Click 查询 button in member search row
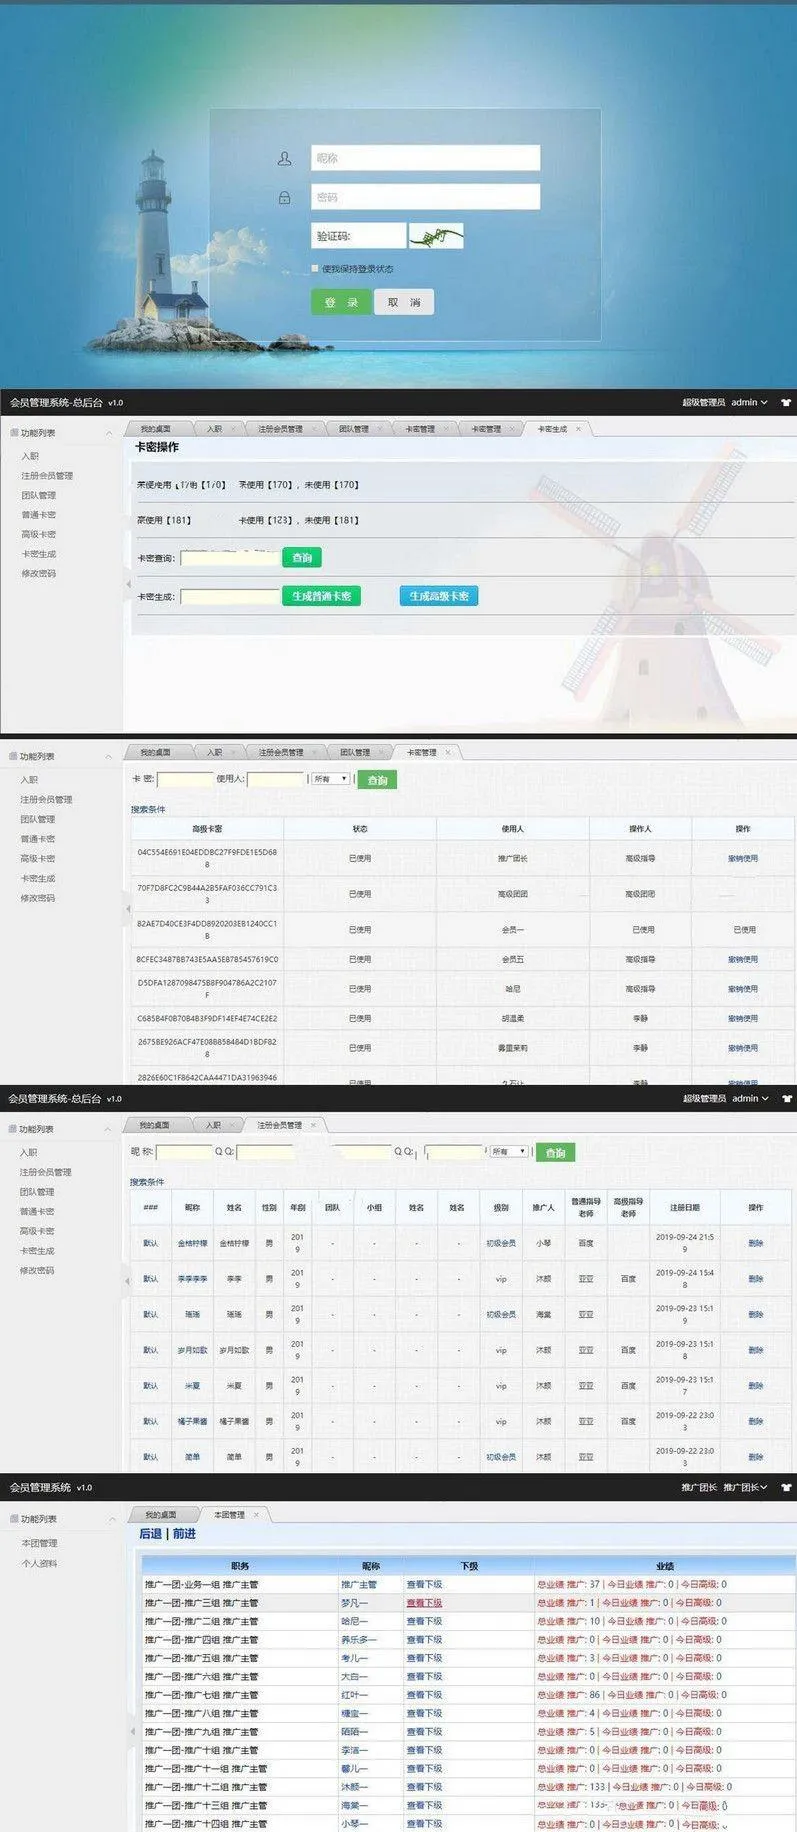 click(x=555, y=1153)
